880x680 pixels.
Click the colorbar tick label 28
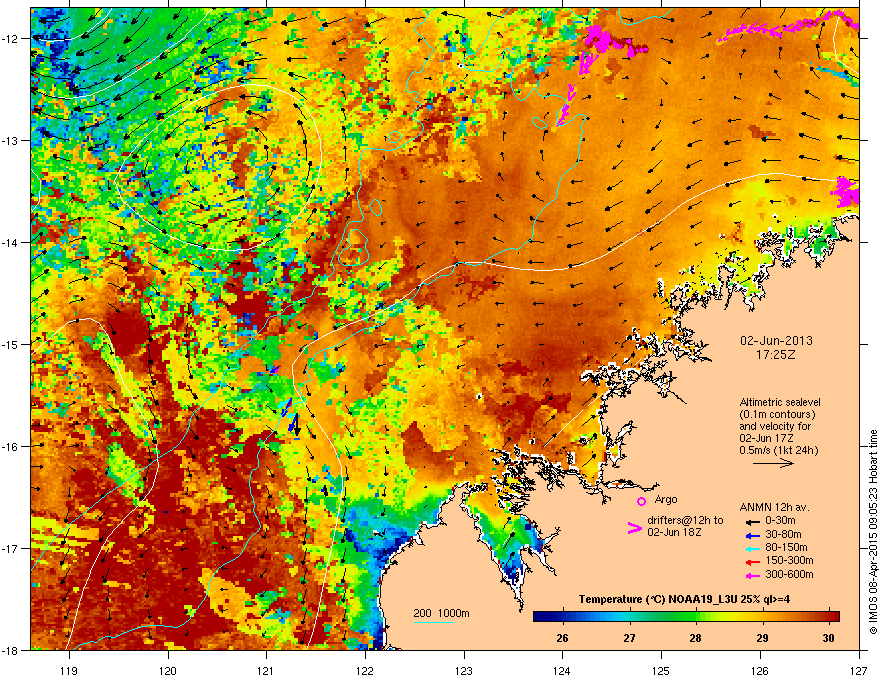695,638
